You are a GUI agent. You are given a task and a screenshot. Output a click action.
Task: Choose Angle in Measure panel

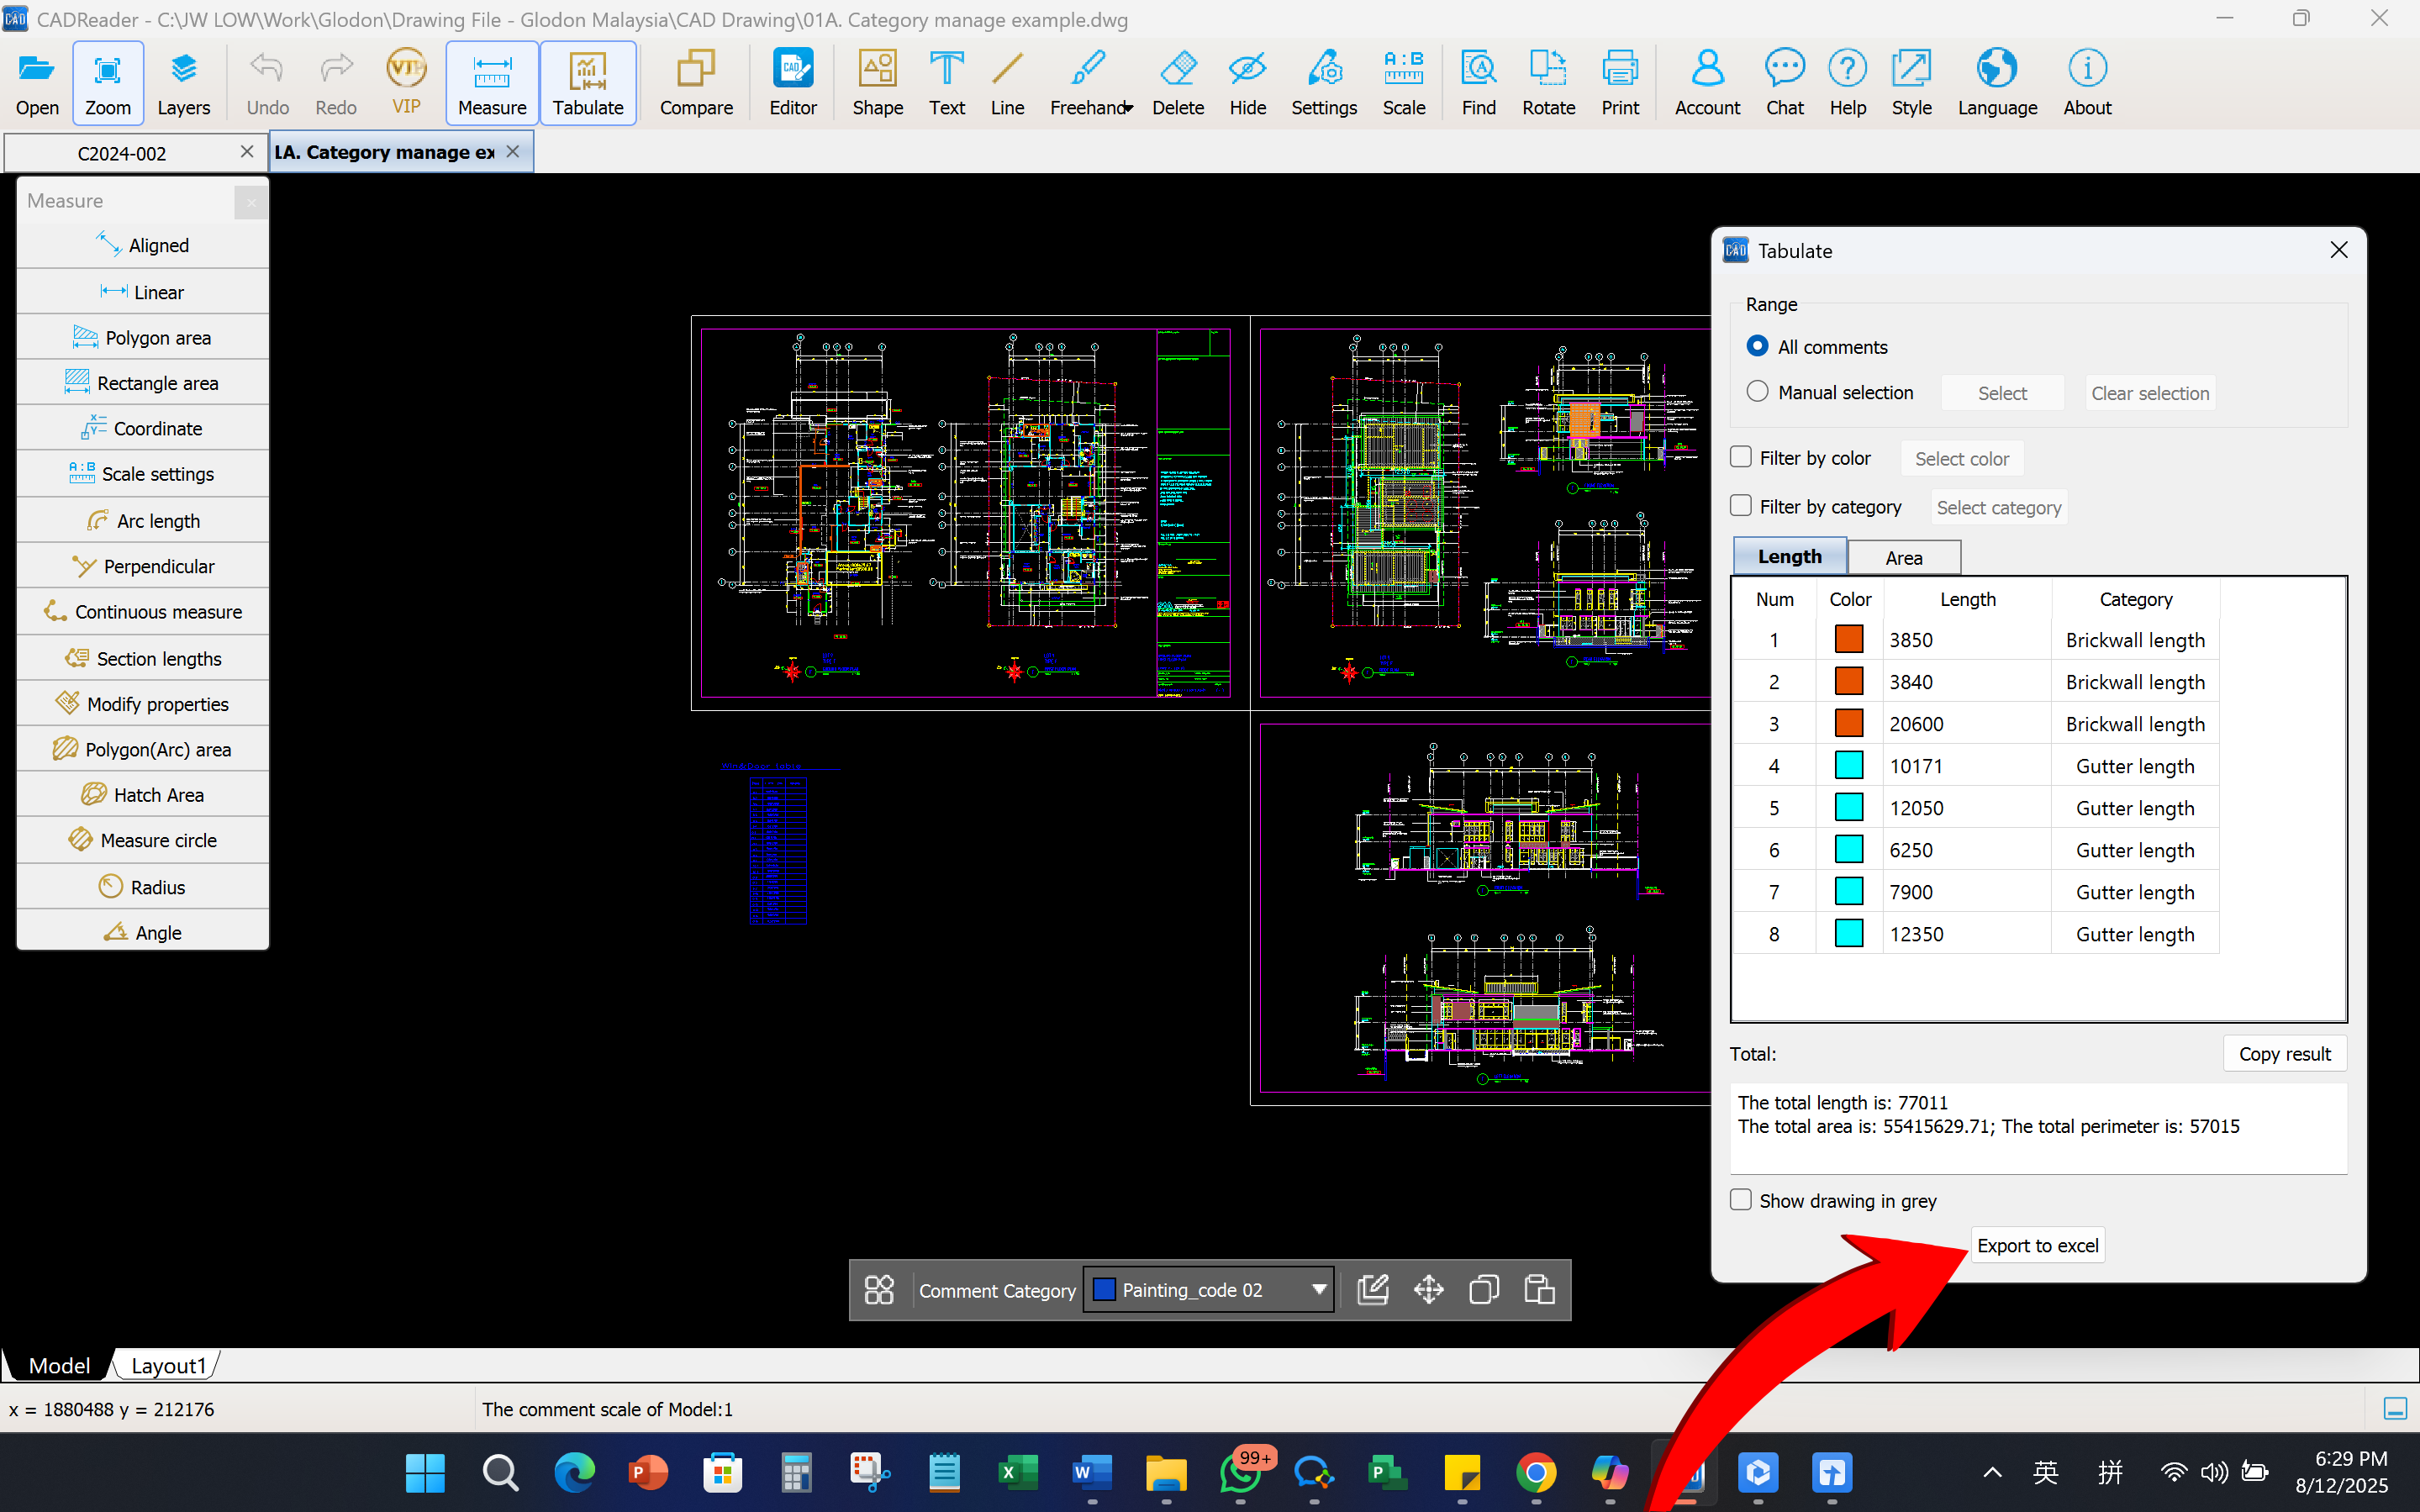(143, 931)
